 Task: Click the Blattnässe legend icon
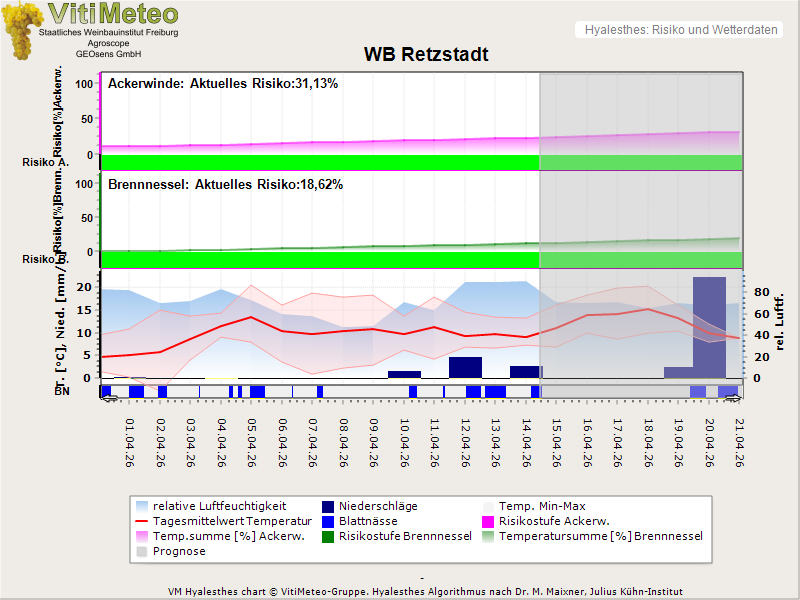329,521
